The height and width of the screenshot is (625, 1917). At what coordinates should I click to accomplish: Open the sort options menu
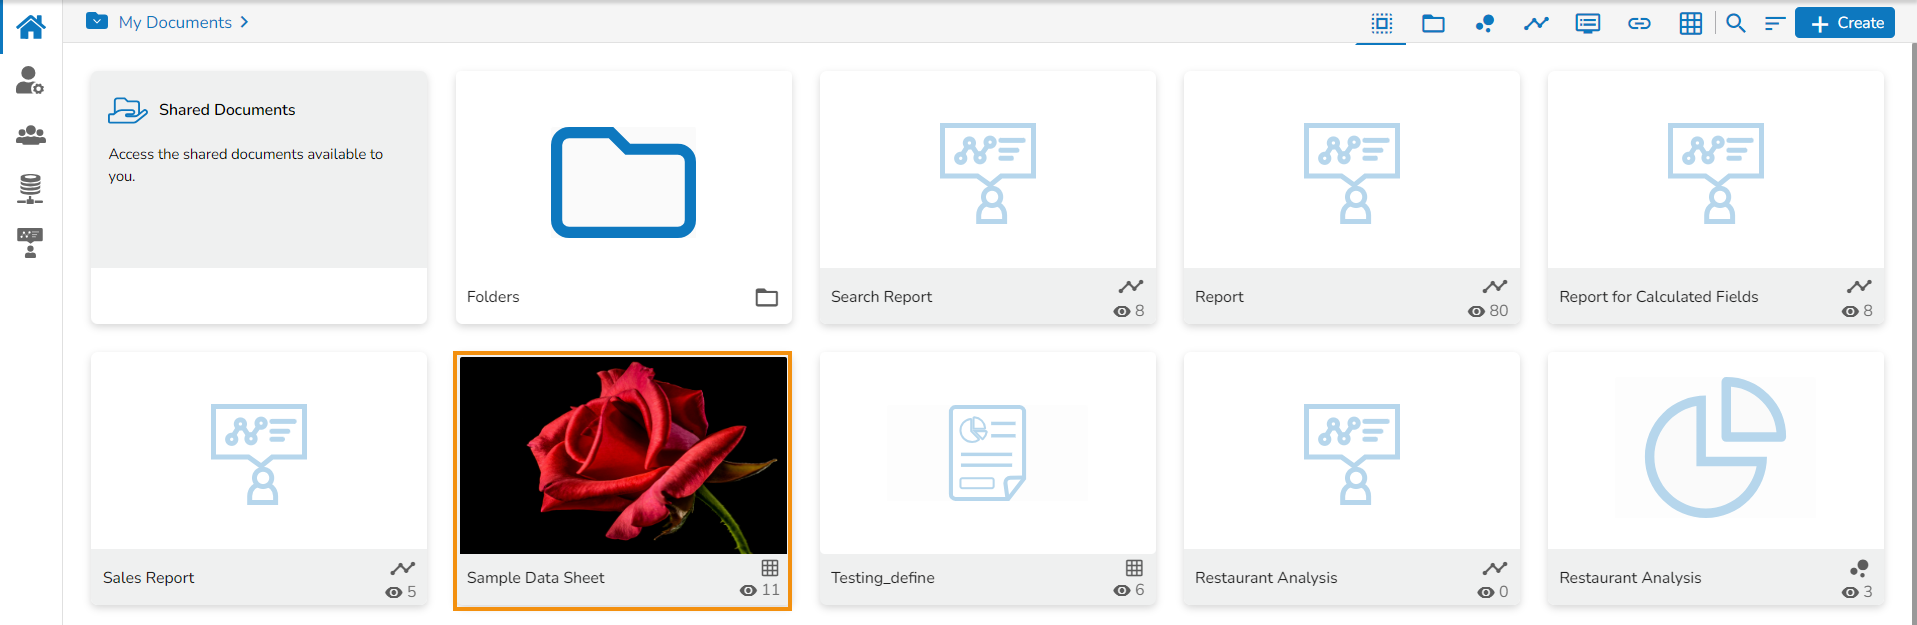tap(1775, 23)
